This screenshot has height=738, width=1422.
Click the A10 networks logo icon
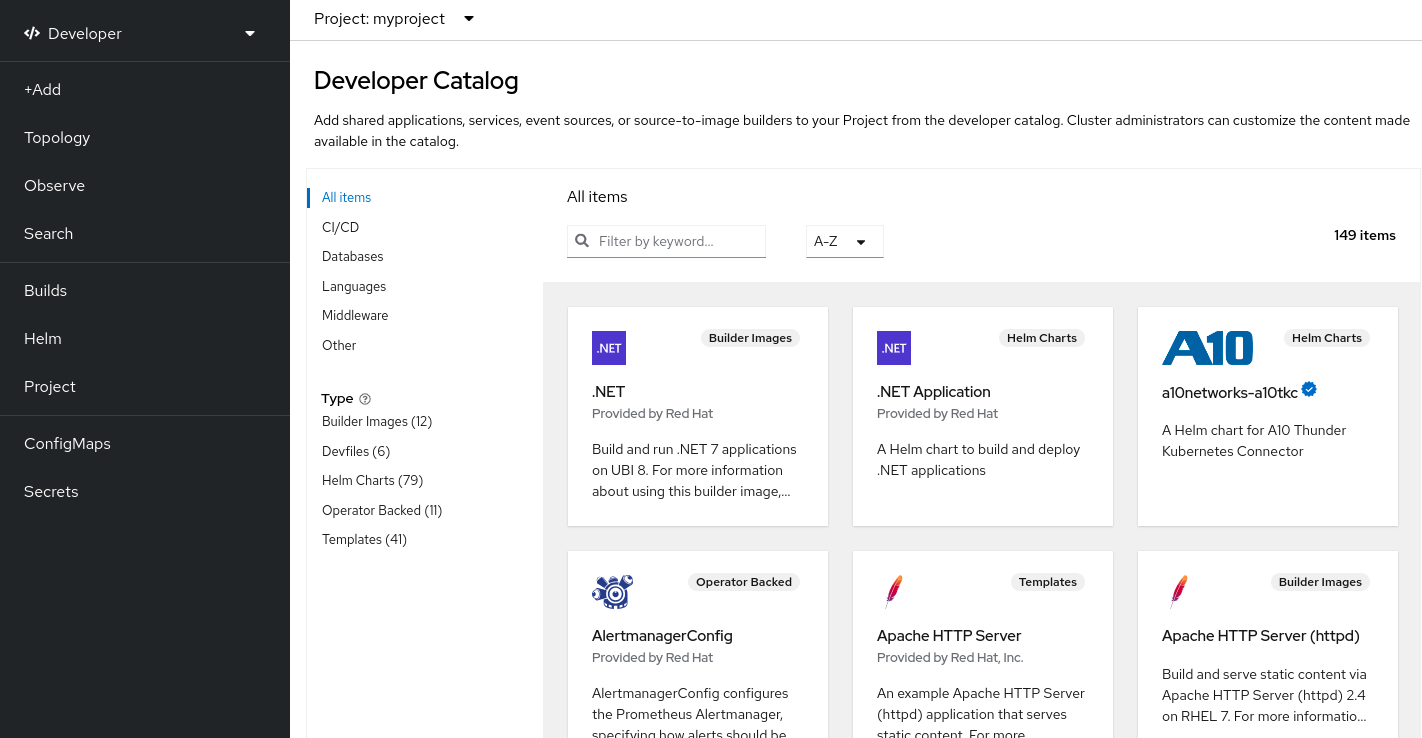(1207, 348)
